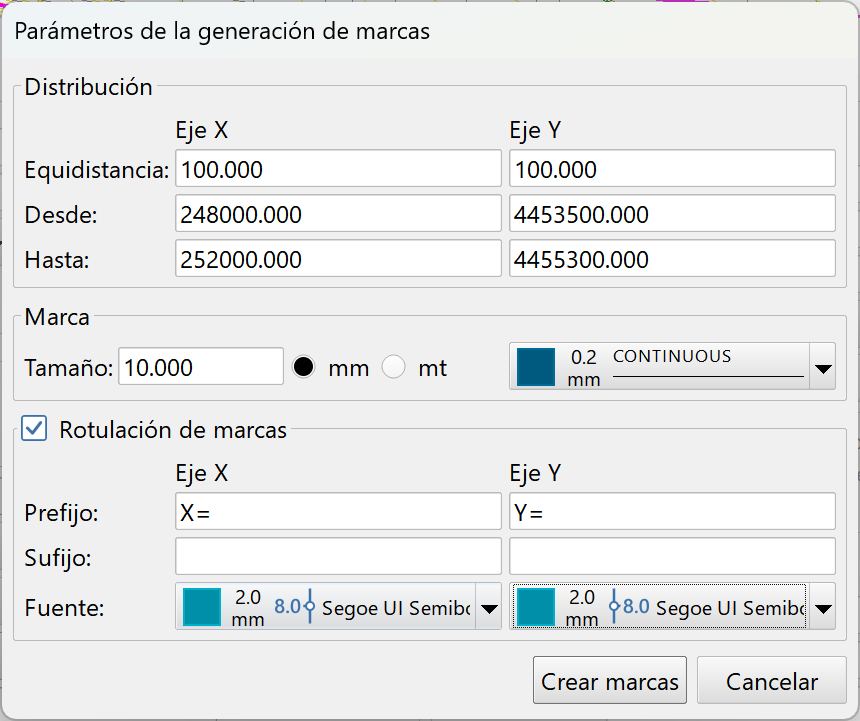Click the teal line color swatch for Marca

click(536, 366)
